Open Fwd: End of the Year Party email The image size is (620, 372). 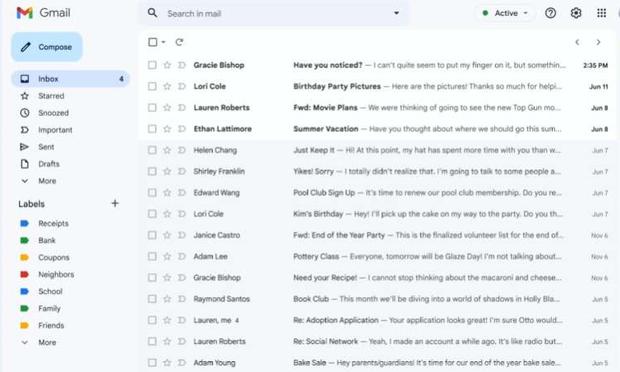378,235
